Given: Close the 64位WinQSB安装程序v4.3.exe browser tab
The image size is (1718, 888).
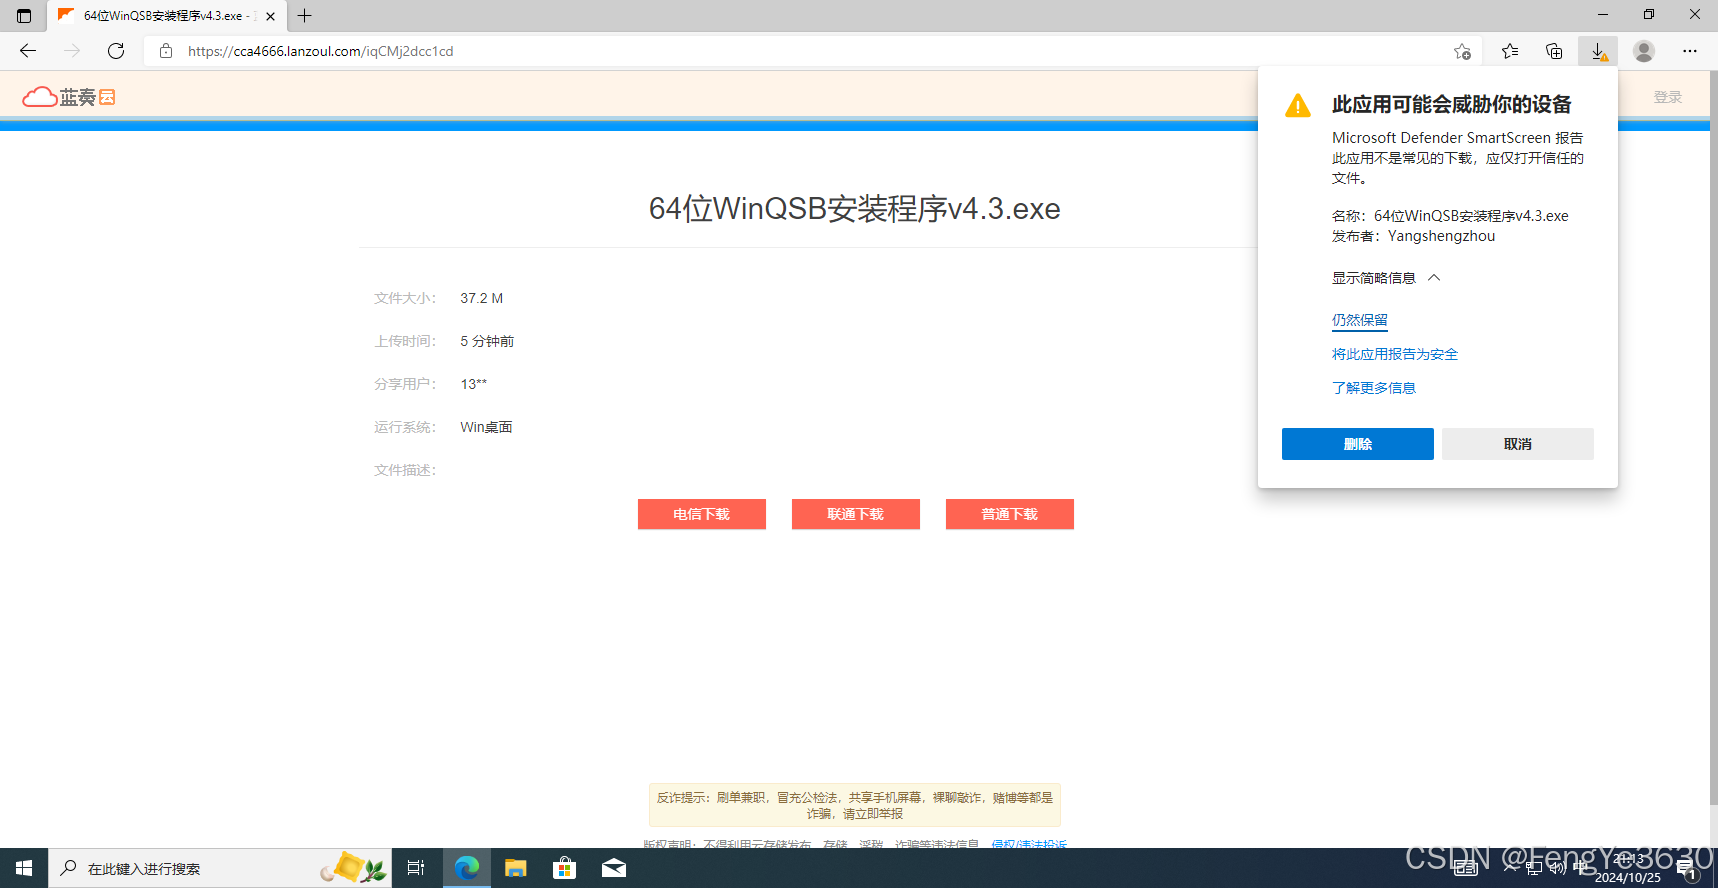Looking at the screenshot, I should coord(270,16).
